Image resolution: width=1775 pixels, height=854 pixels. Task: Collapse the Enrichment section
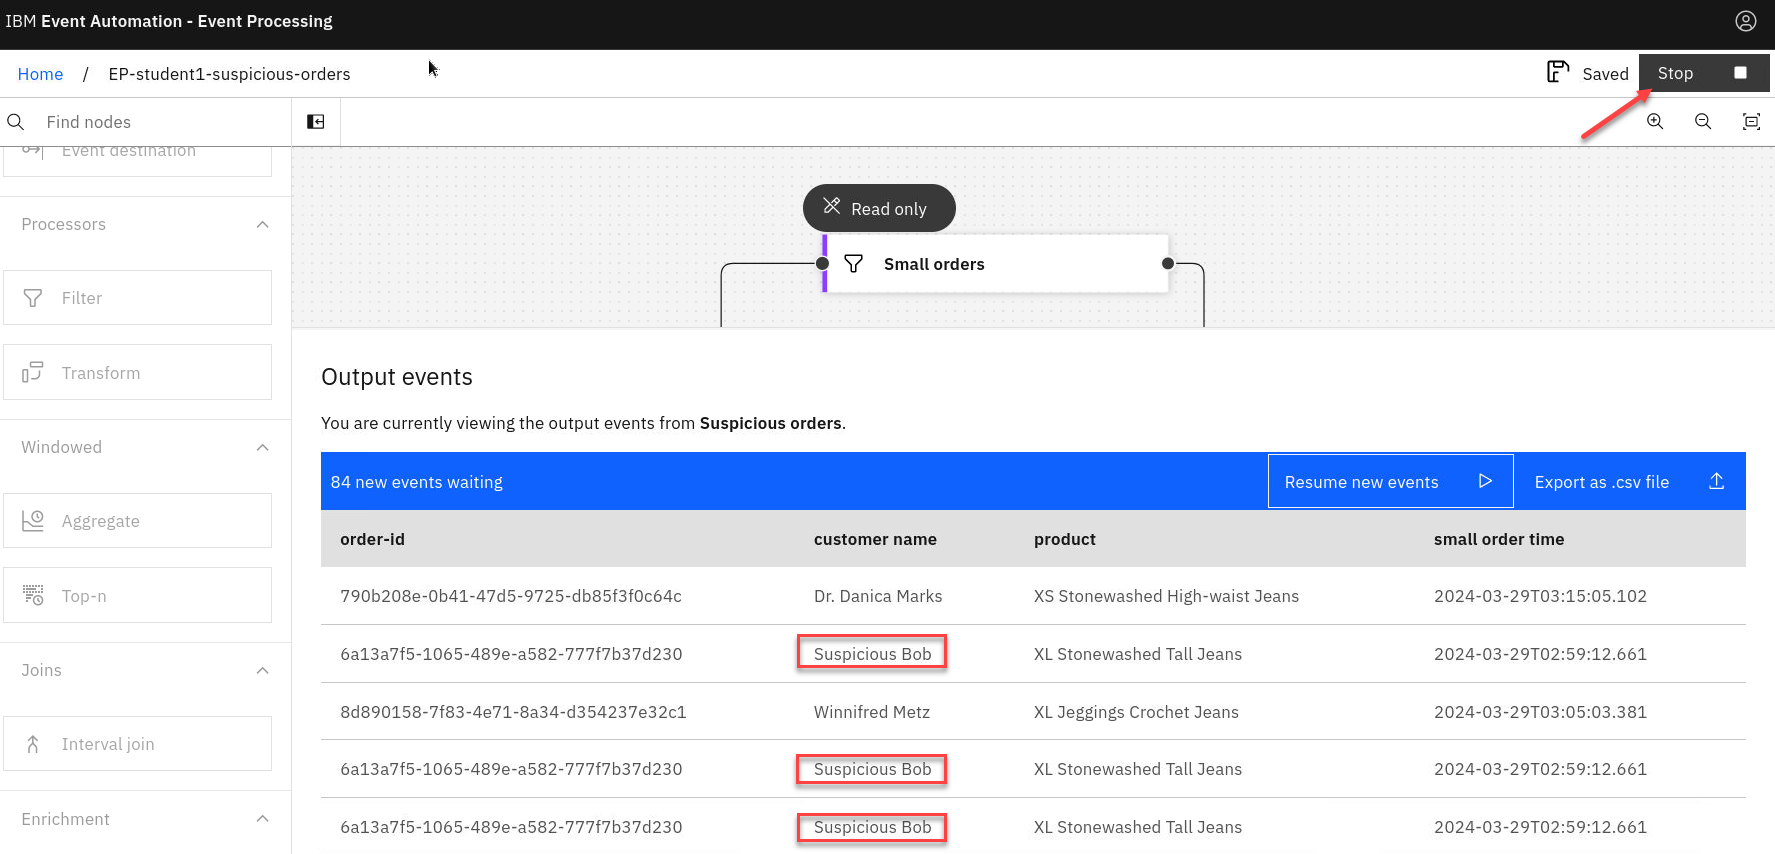point(262,819)
